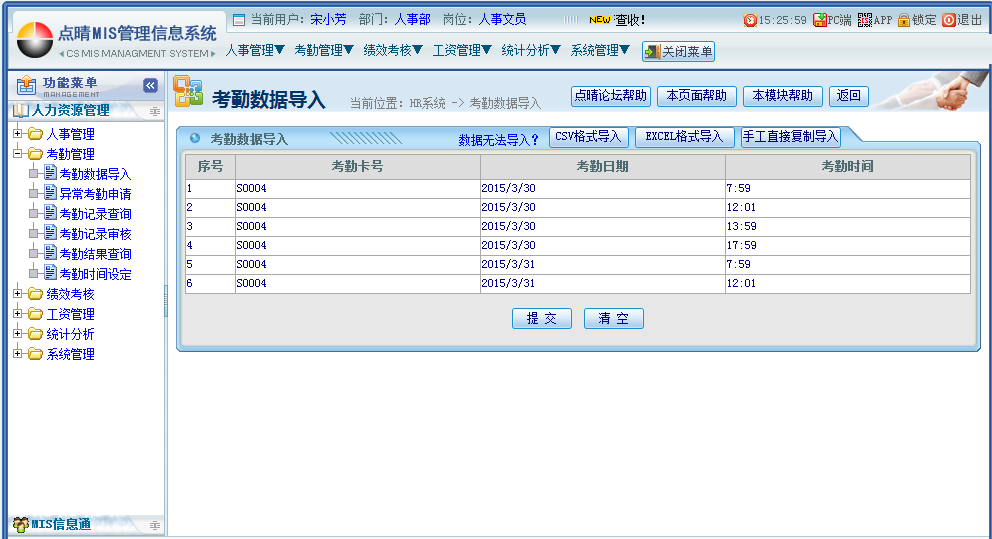Click the MIS信息通 icon at bottom left

pos(20,524)
